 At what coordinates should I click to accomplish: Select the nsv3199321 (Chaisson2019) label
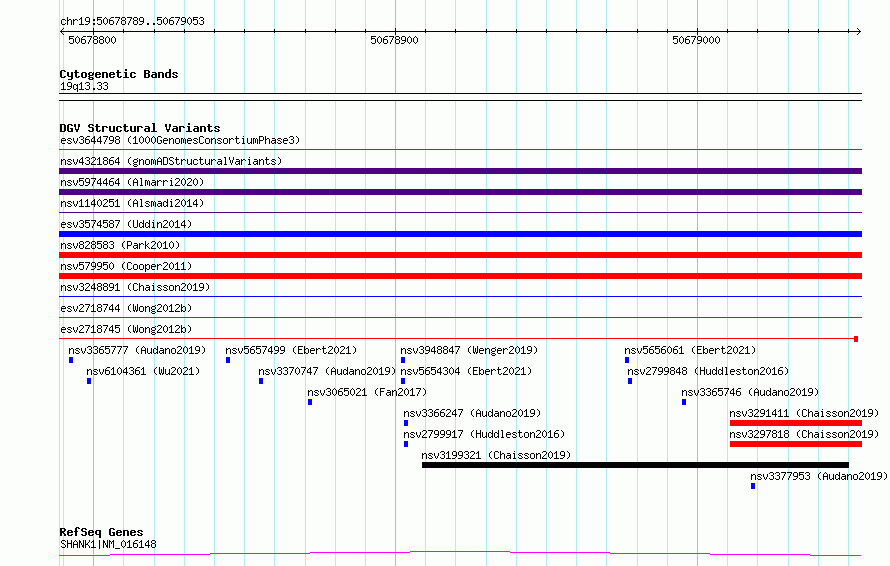496,455
